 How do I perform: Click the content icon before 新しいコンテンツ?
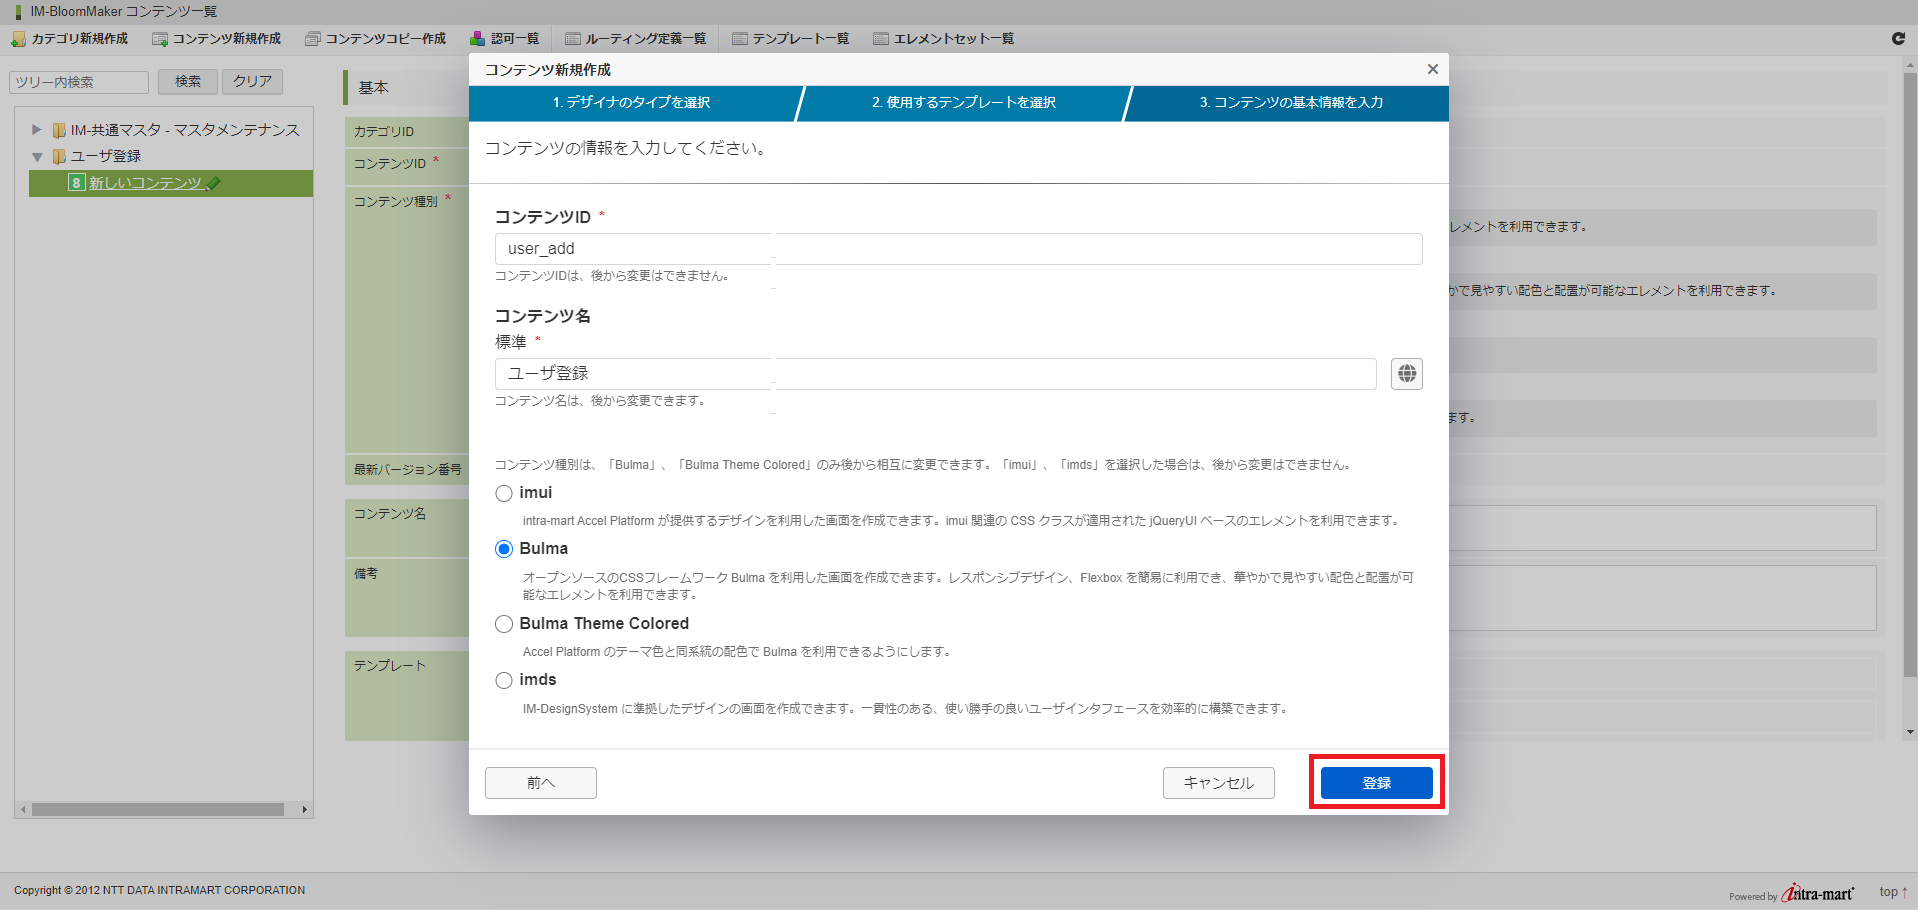click(76, 183)
